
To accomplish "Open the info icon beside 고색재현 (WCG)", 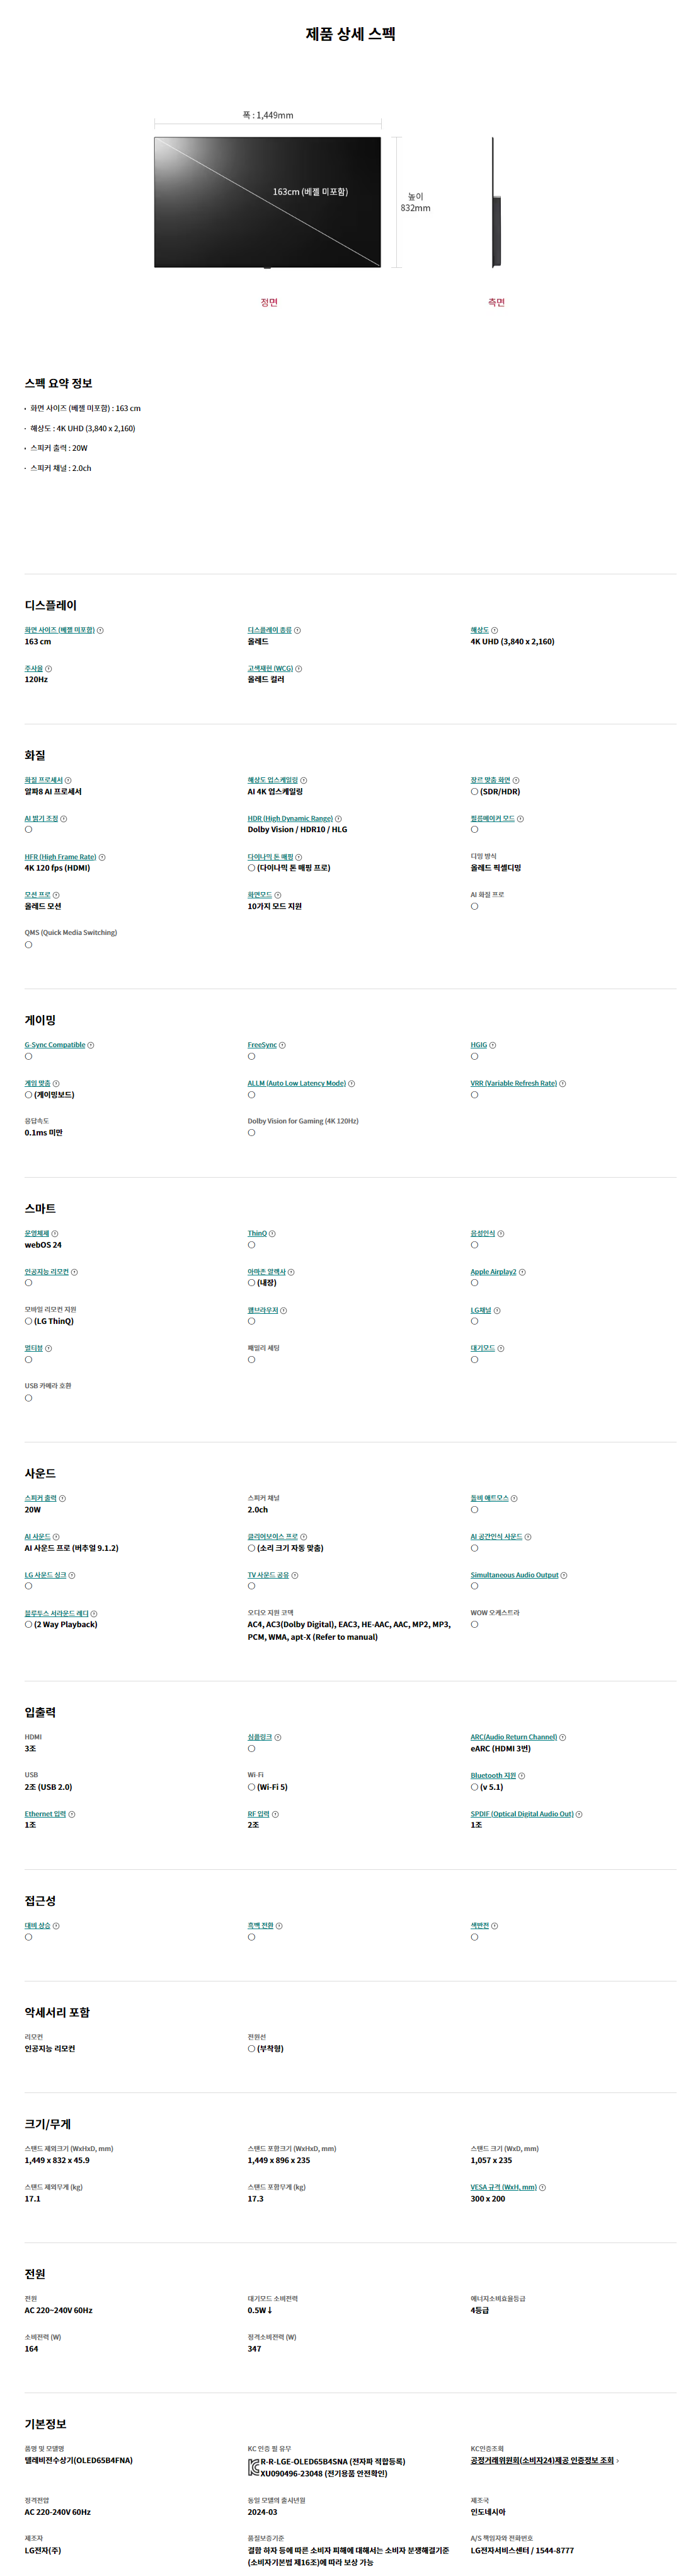I will pyautogui.click(x=299, y=668).
